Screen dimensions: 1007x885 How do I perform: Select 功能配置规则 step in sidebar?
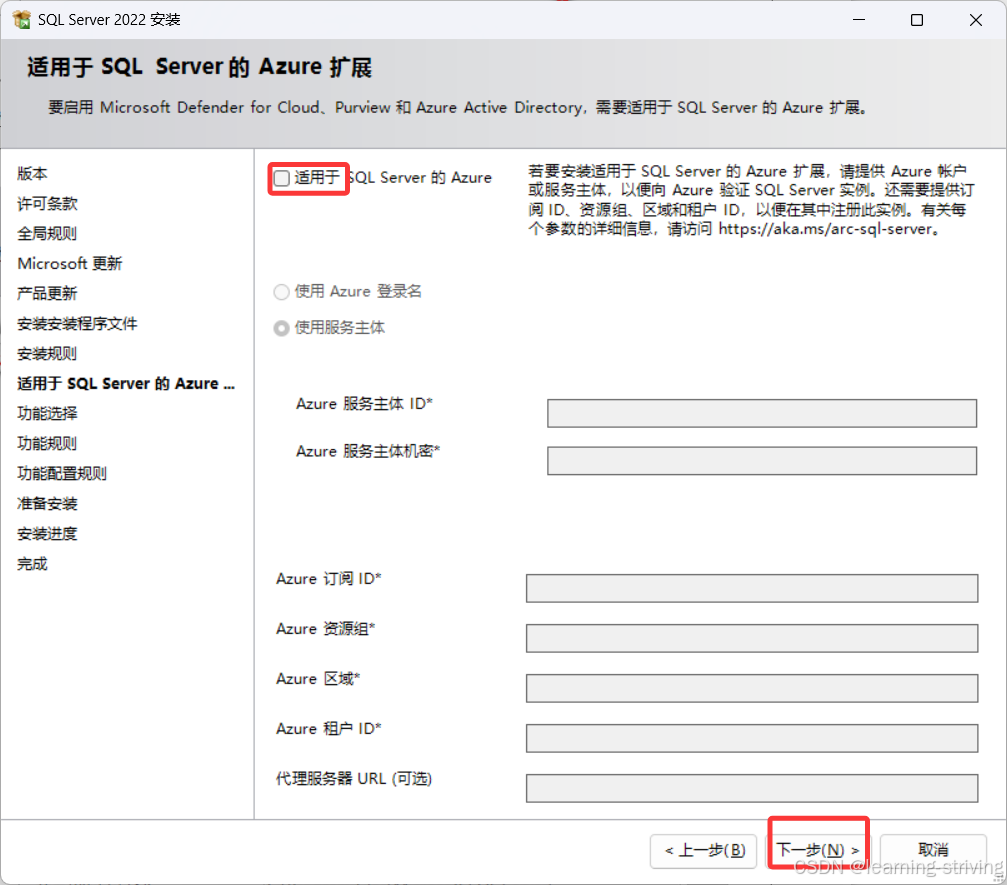(62, 473)
